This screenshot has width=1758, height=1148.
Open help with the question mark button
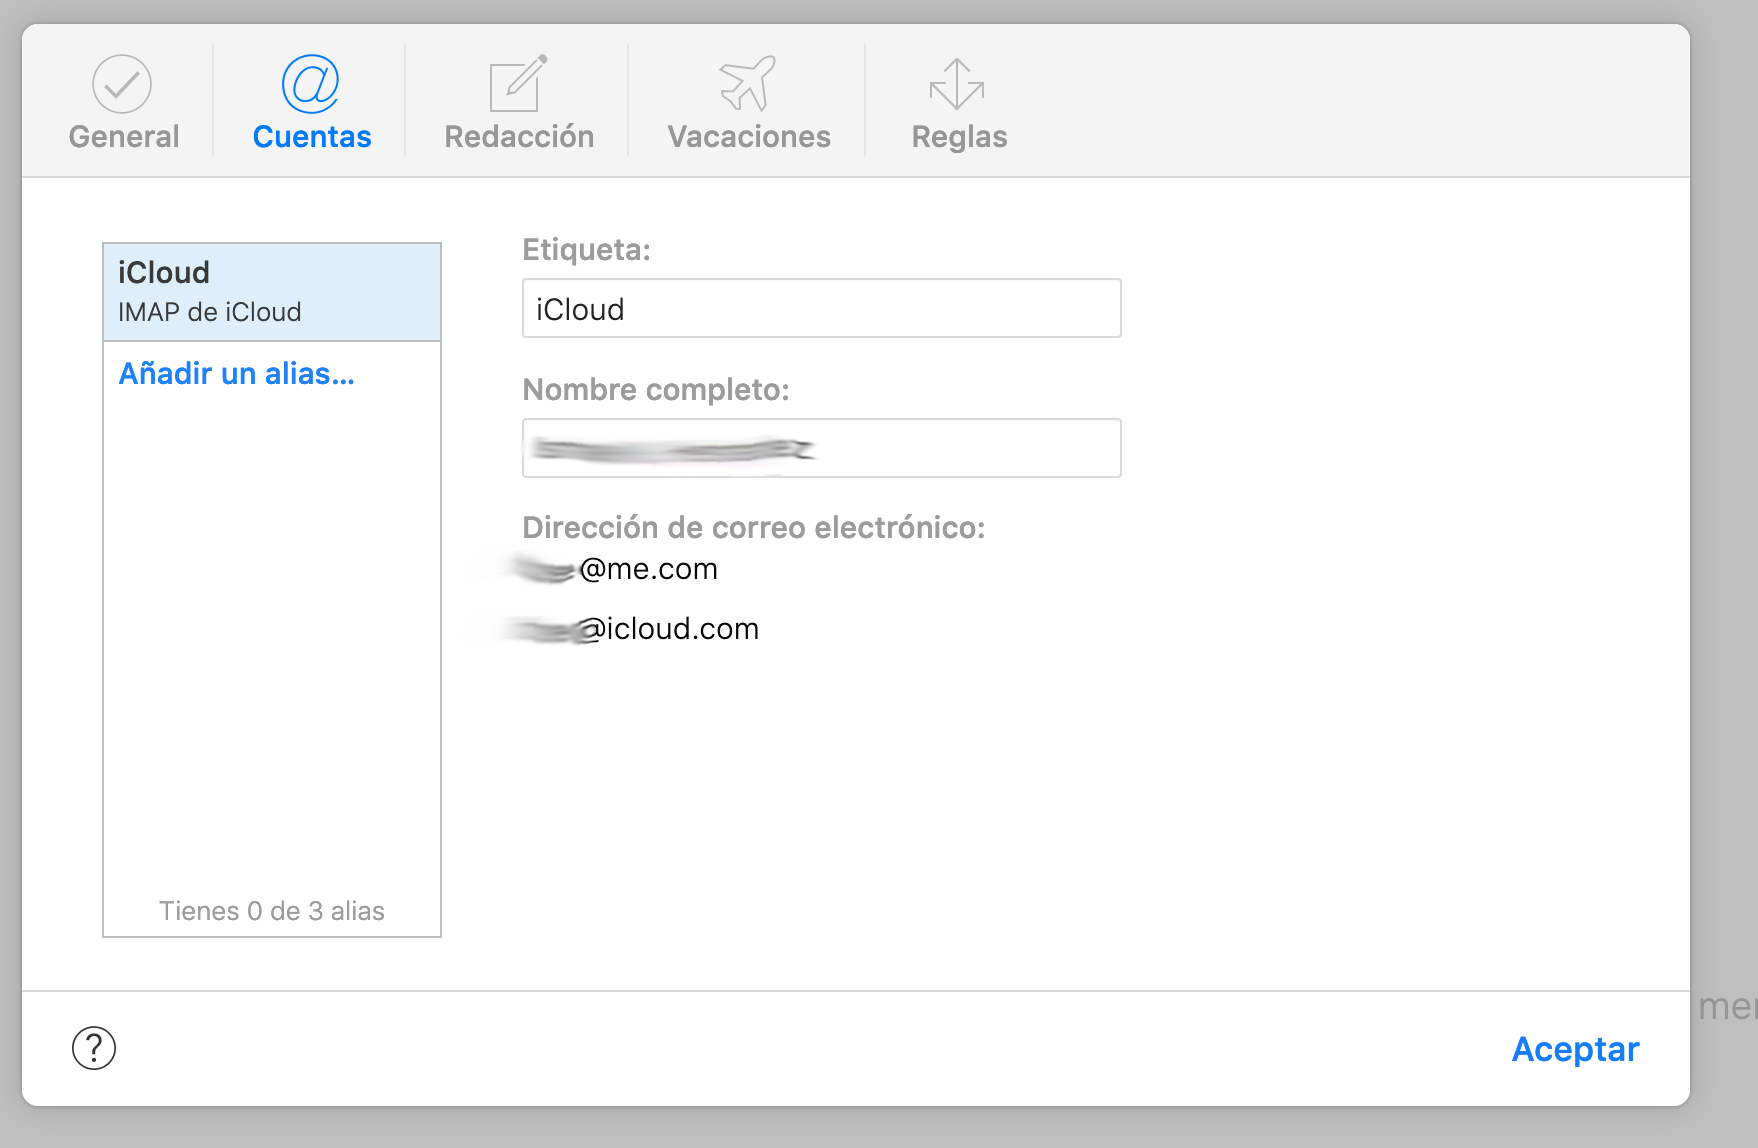(94, 1048)
